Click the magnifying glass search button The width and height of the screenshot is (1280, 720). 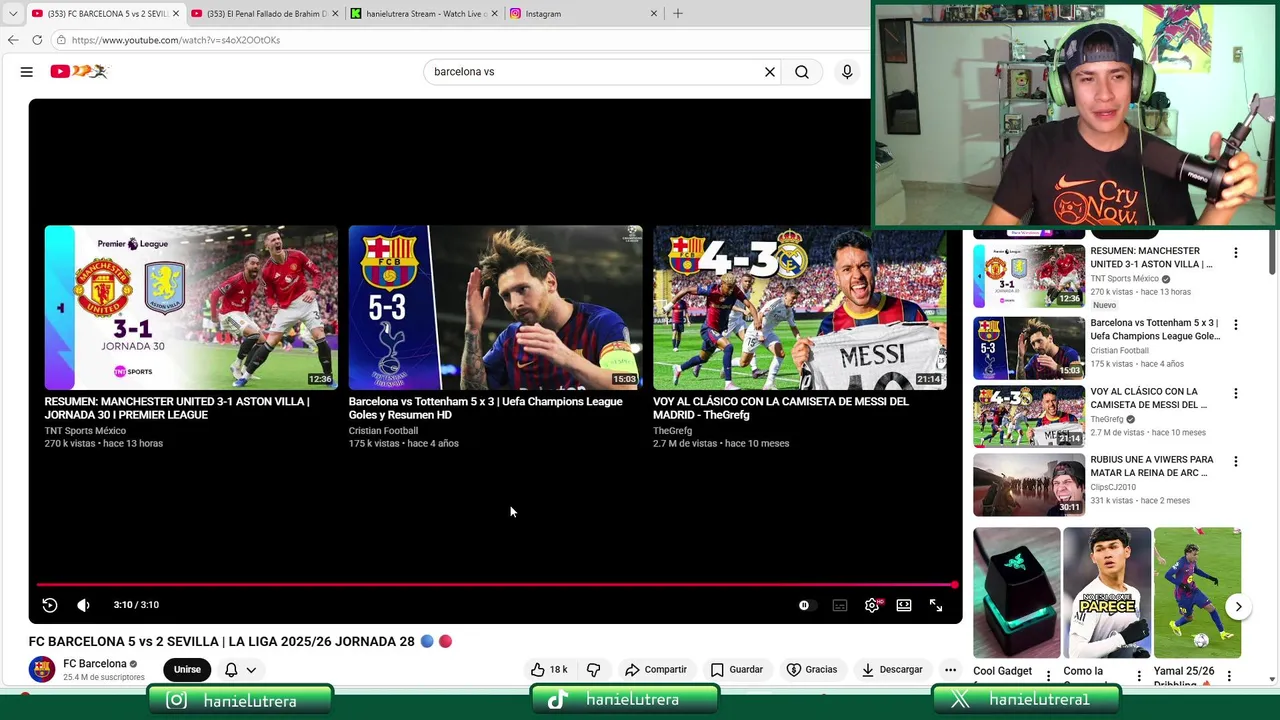802,72
